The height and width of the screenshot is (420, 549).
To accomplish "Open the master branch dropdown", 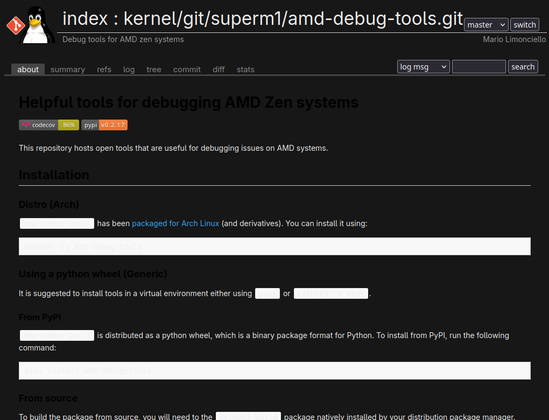I will click(486, 25).
